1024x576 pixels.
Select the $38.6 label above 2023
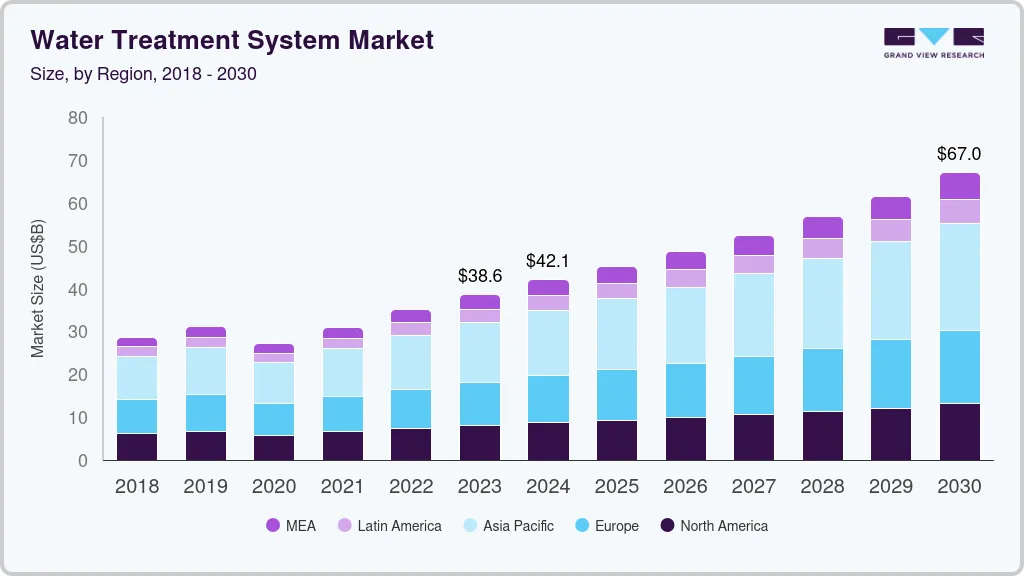(480, 275)
